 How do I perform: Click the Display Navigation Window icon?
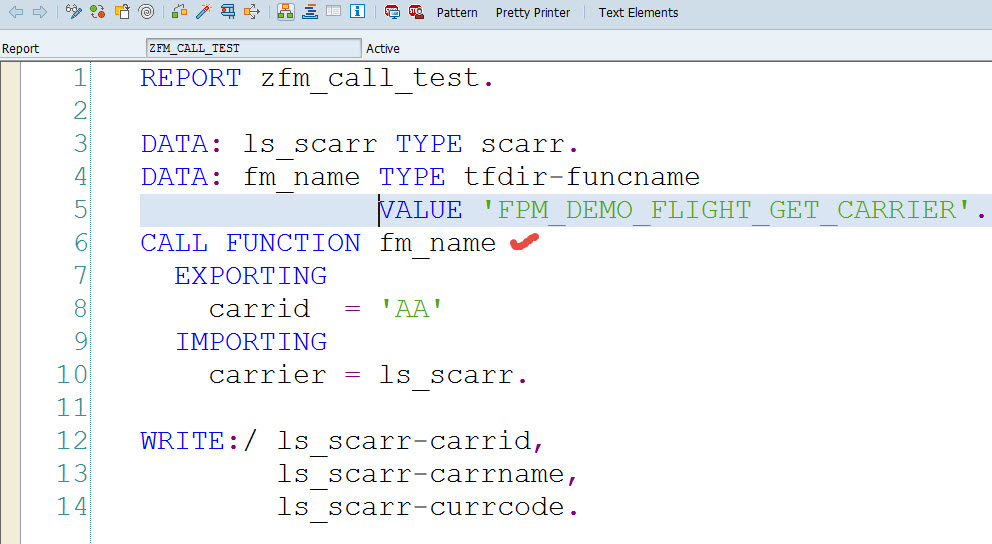[x=309, y=12]
